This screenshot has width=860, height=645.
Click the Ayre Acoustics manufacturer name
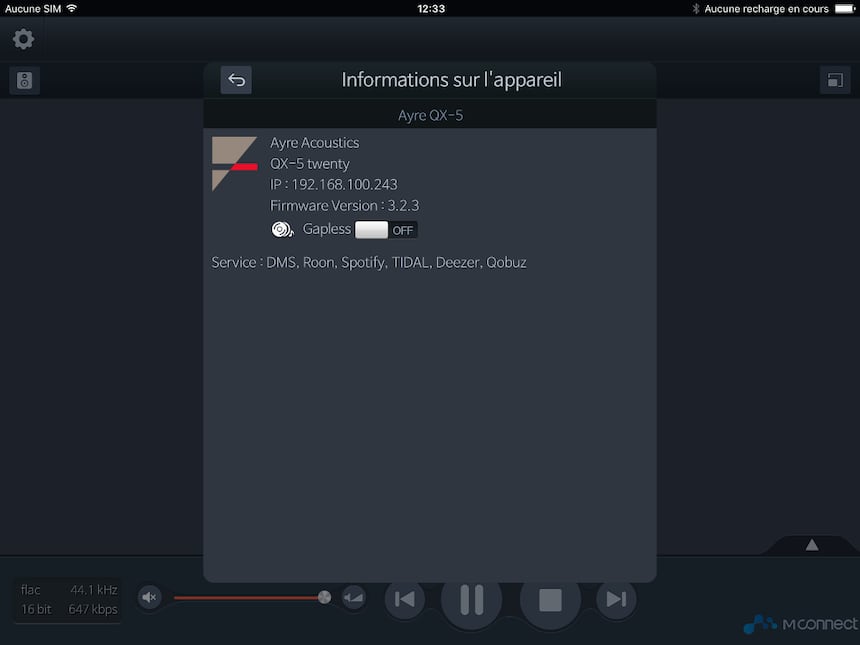[x=314, y=143]
